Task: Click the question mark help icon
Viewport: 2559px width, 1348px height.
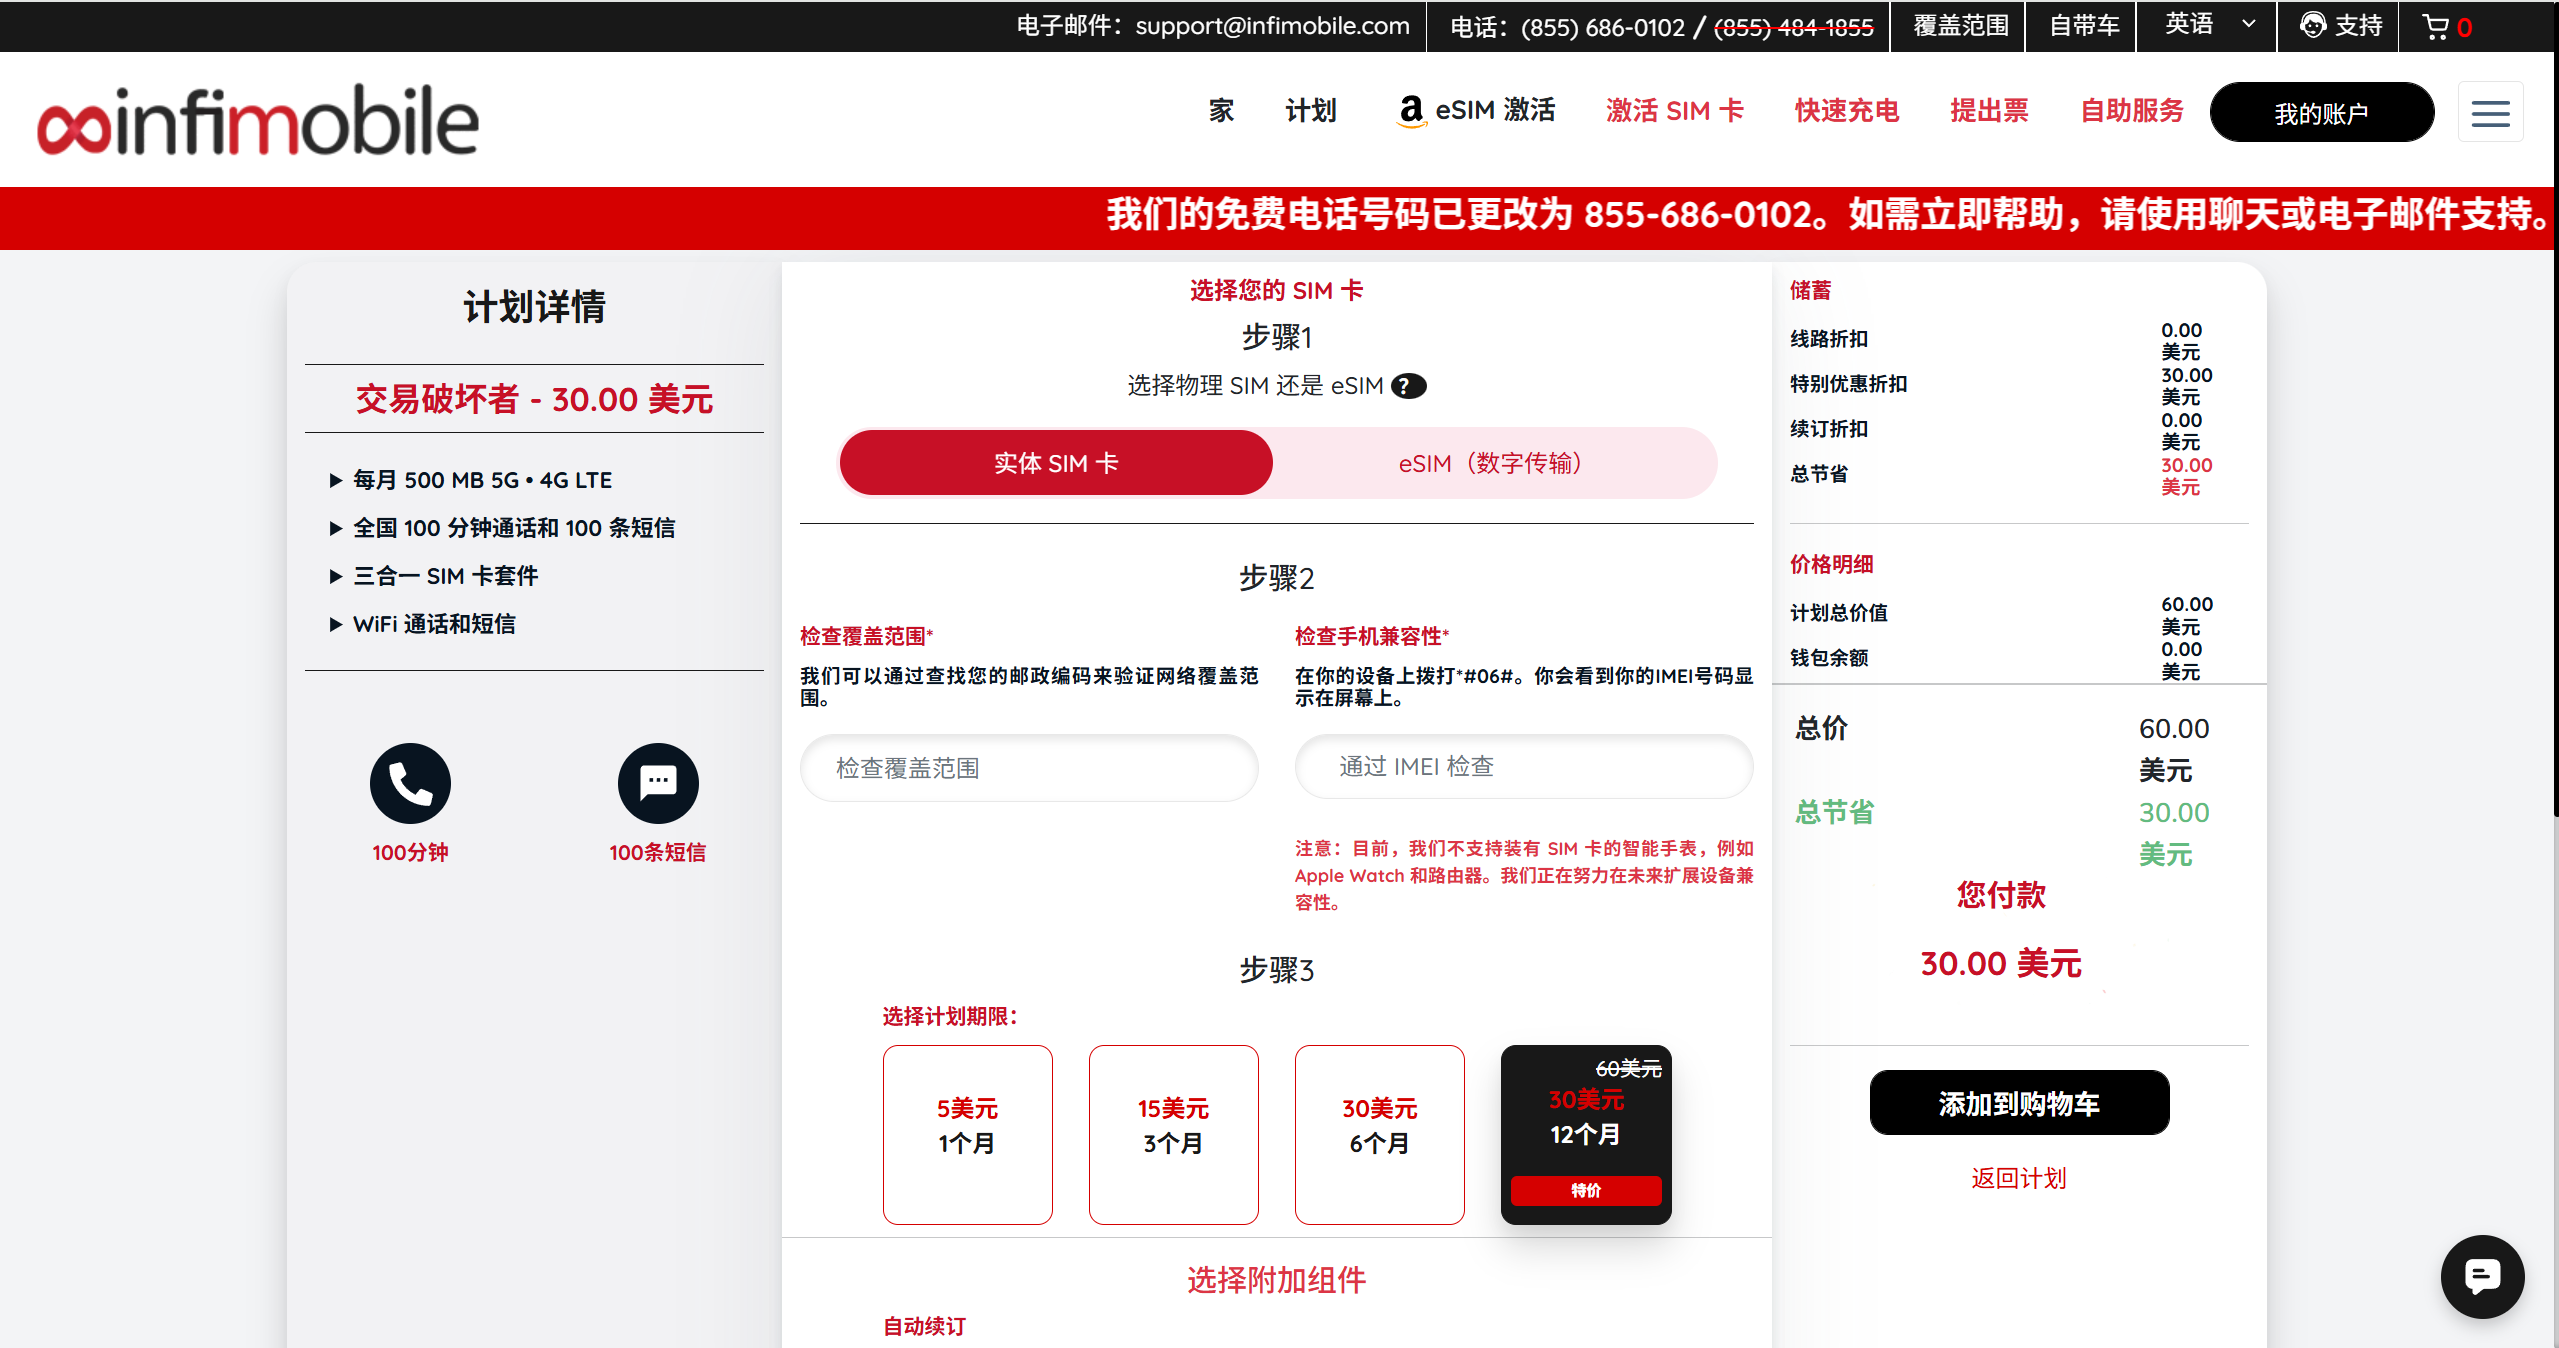Action: [1408, 386]
